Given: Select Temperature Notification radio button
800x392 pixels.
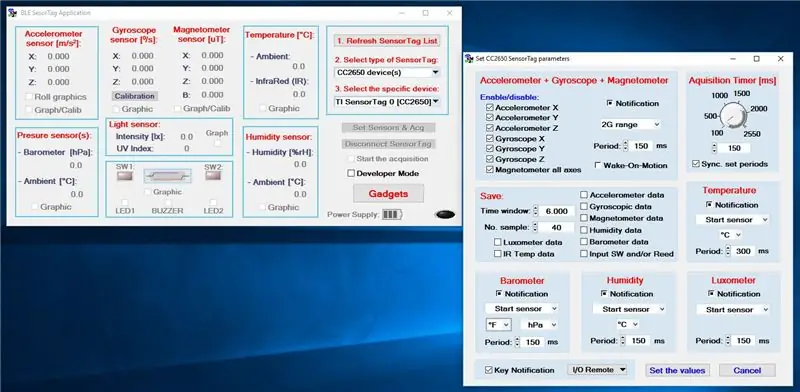Looking at the screenshot, I should 709,205.
